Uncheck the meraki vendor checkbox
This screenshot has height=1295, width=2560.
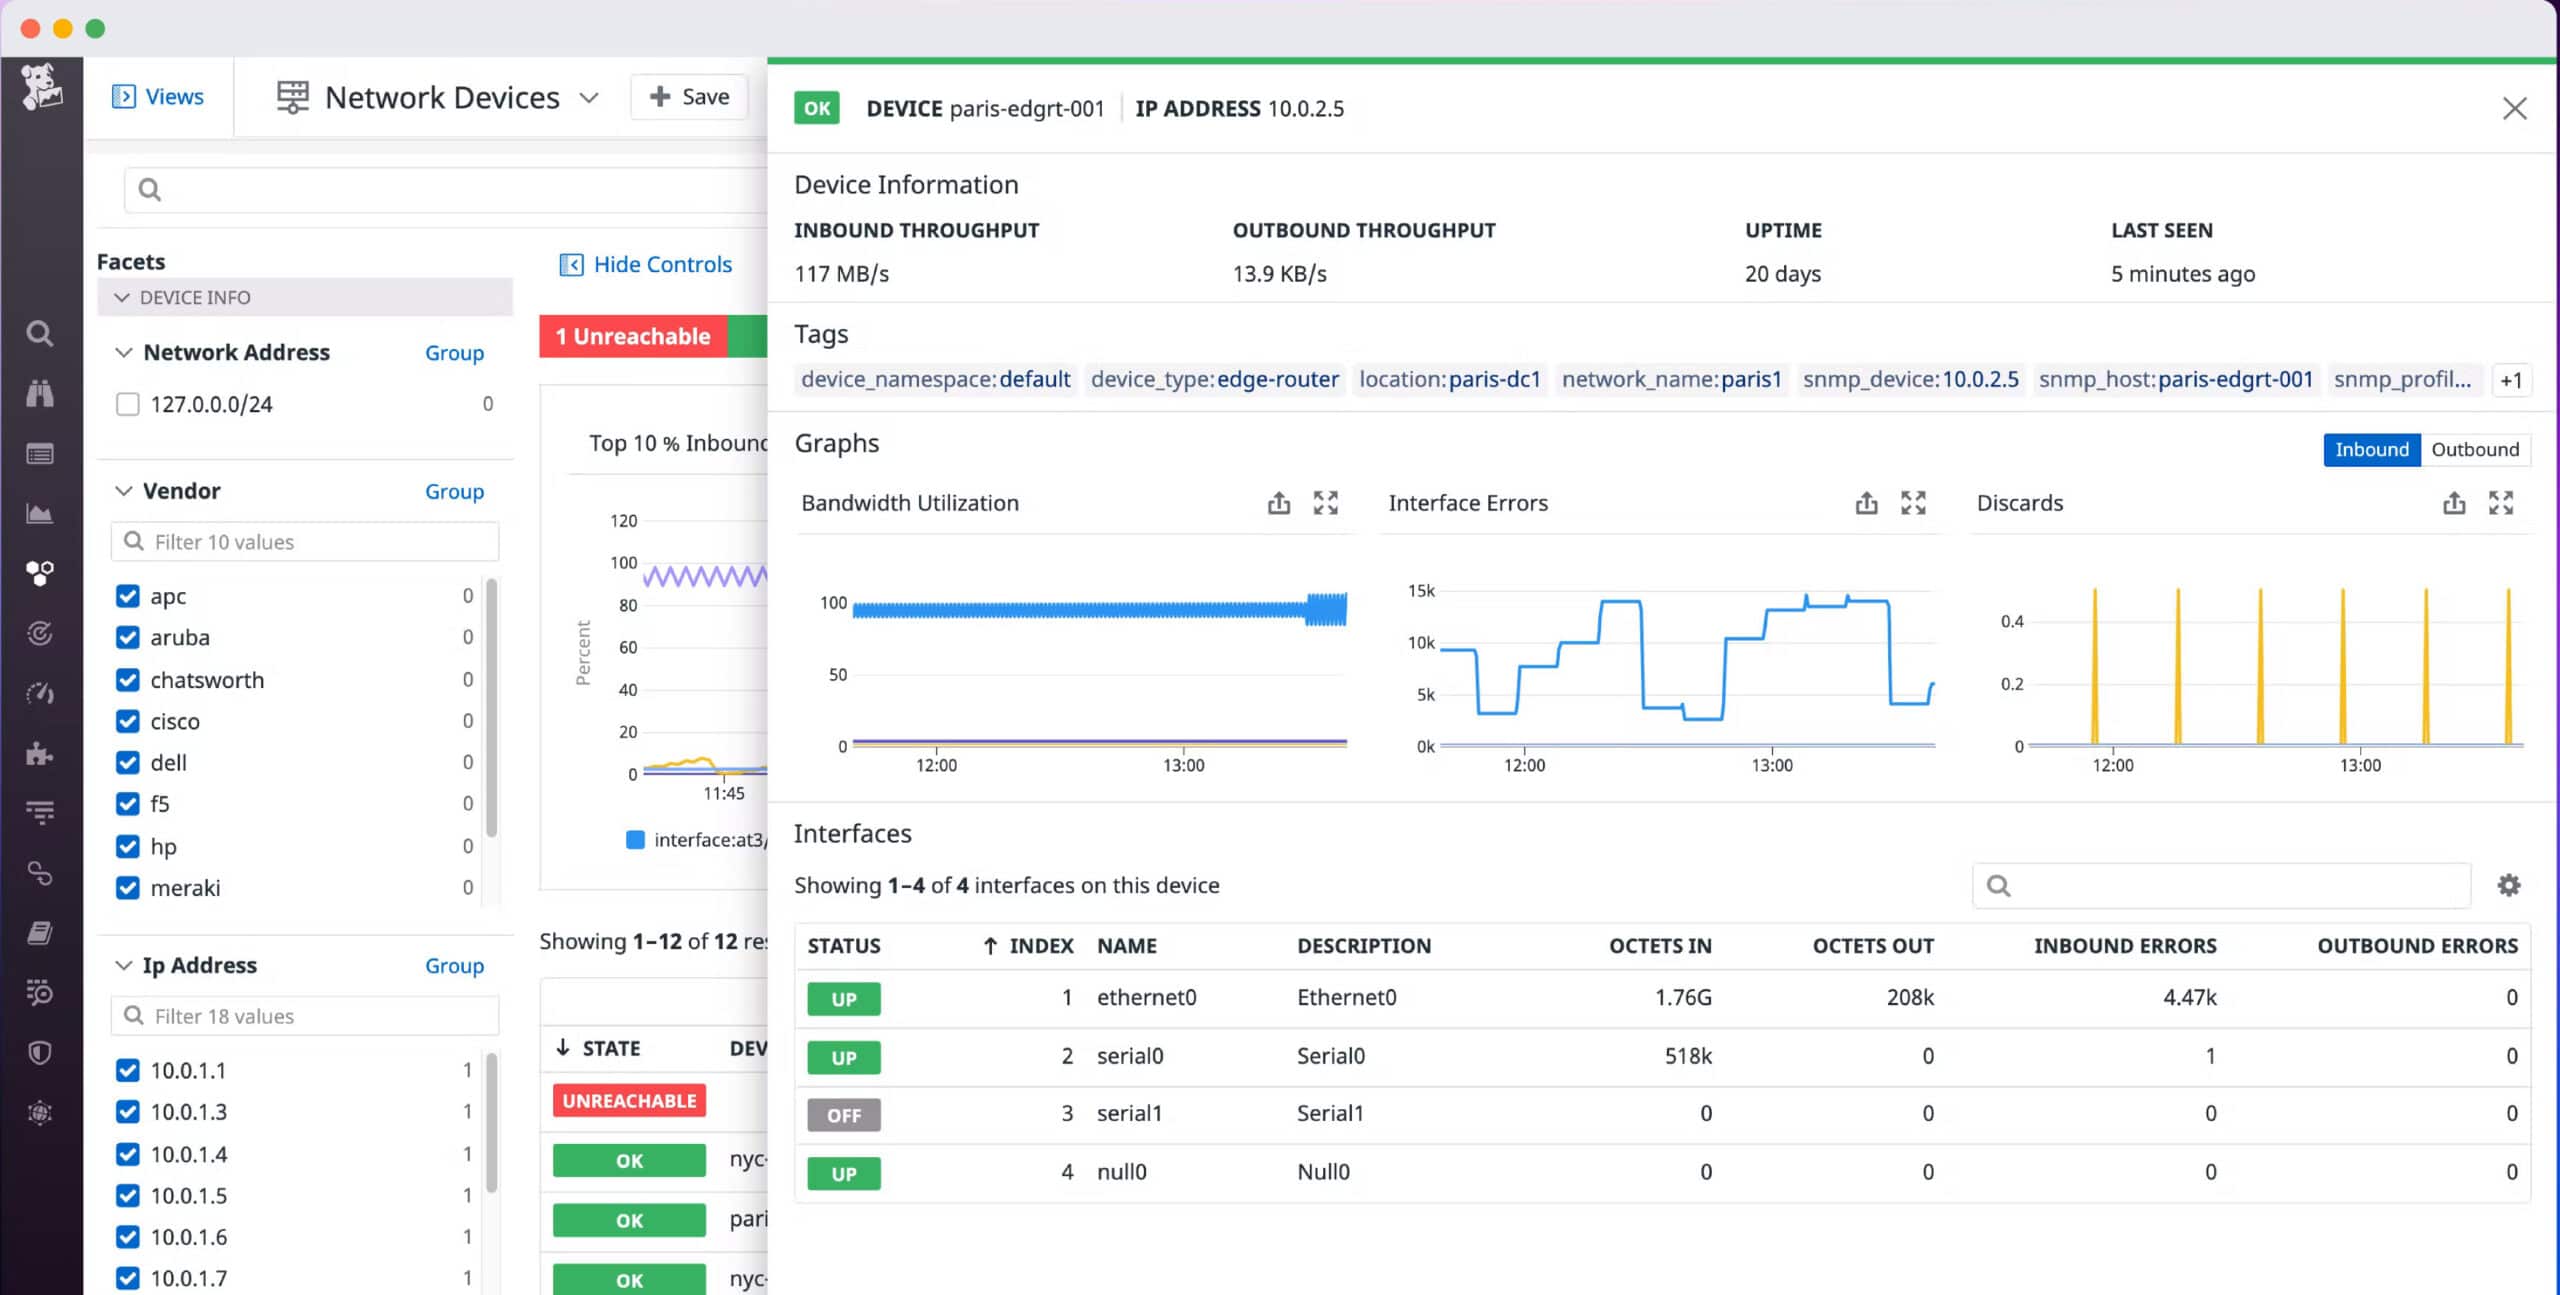pyautogui.click(x=127, y=888)
